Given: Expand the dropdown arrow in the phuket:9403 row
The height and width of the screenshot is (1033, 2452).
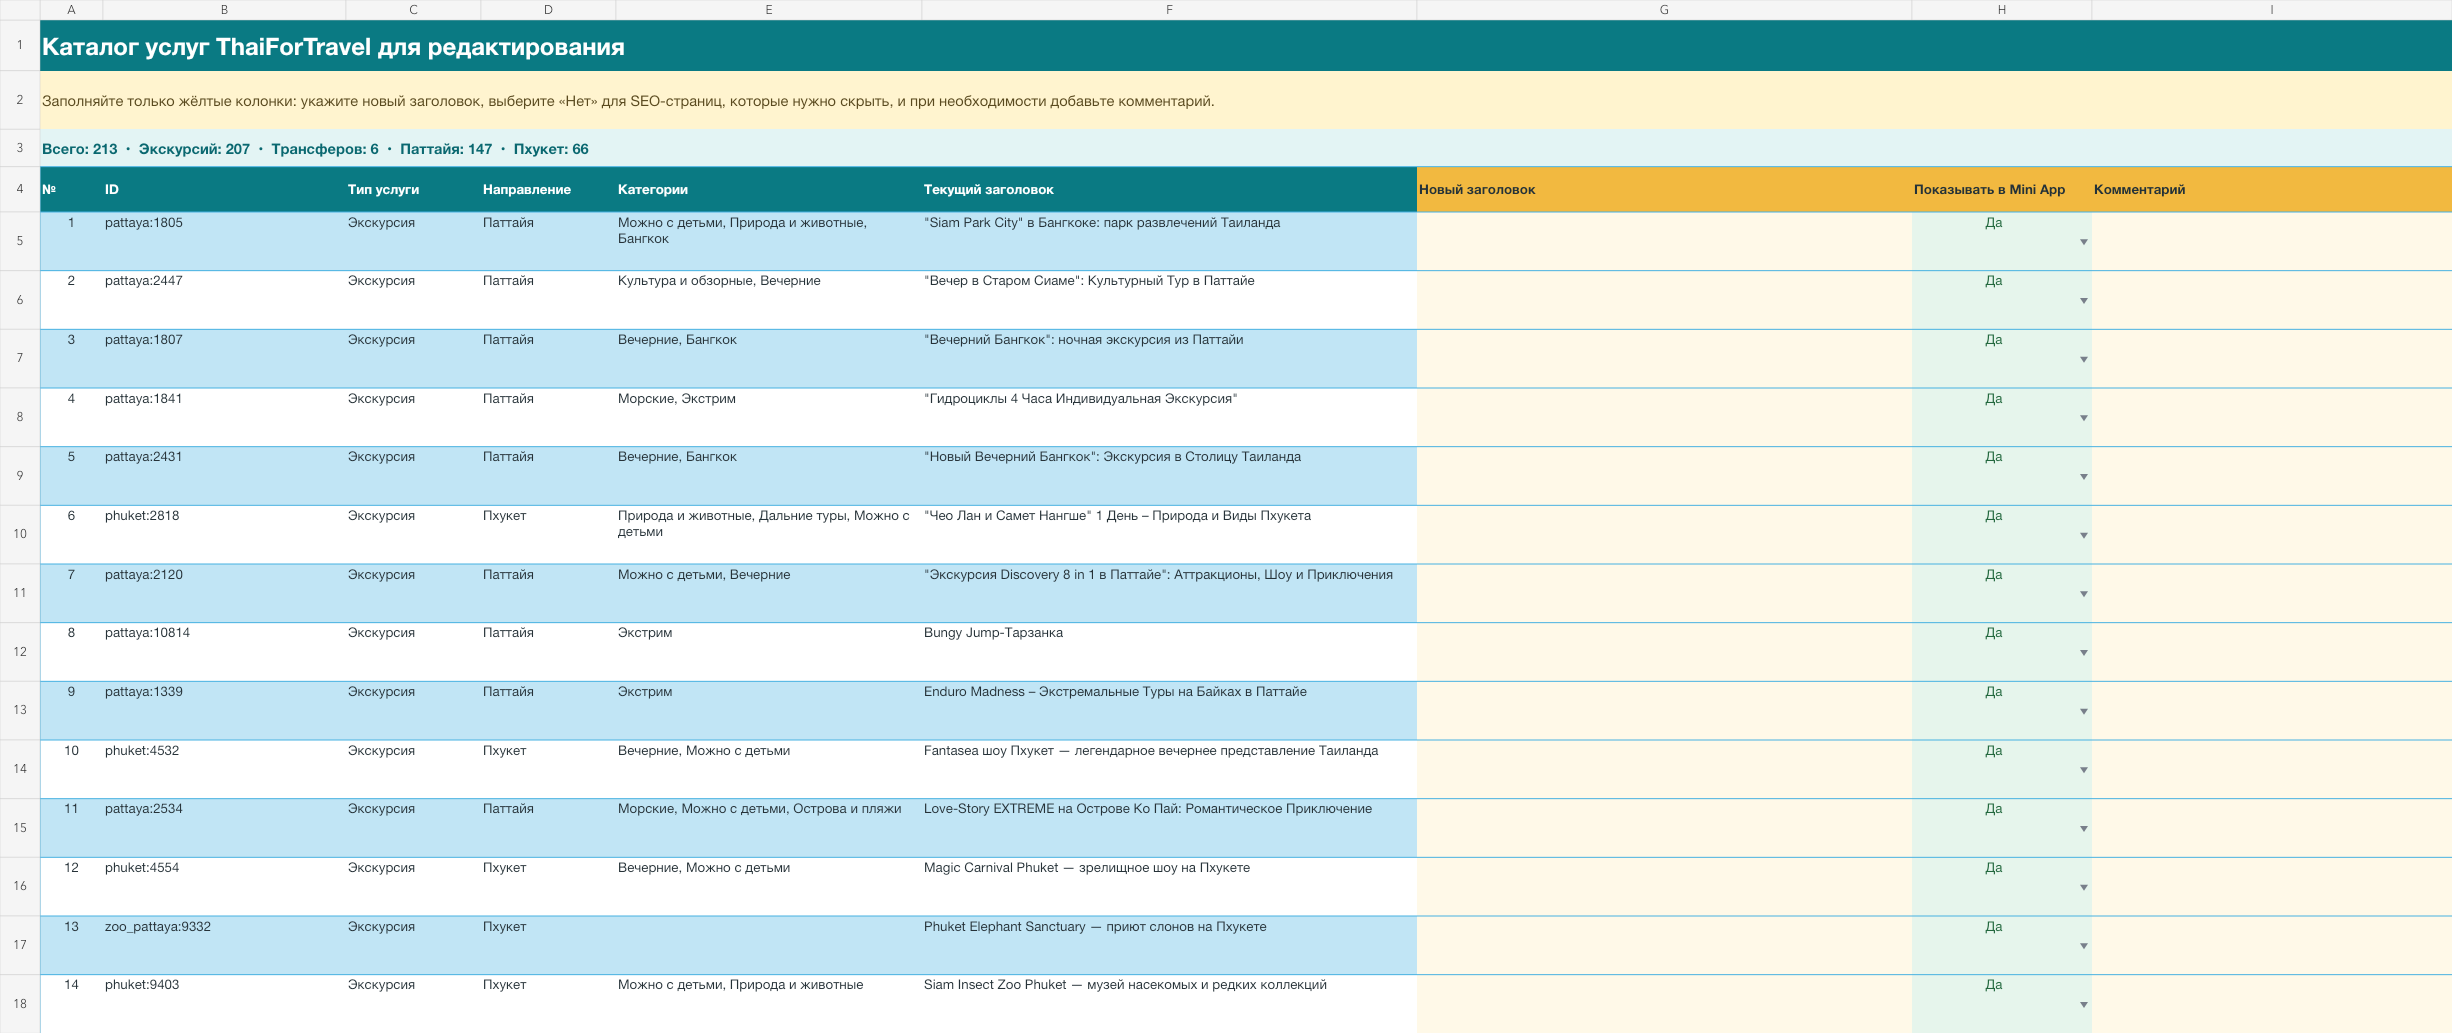Looking at the screenshot, I should coord(2083,1005).
